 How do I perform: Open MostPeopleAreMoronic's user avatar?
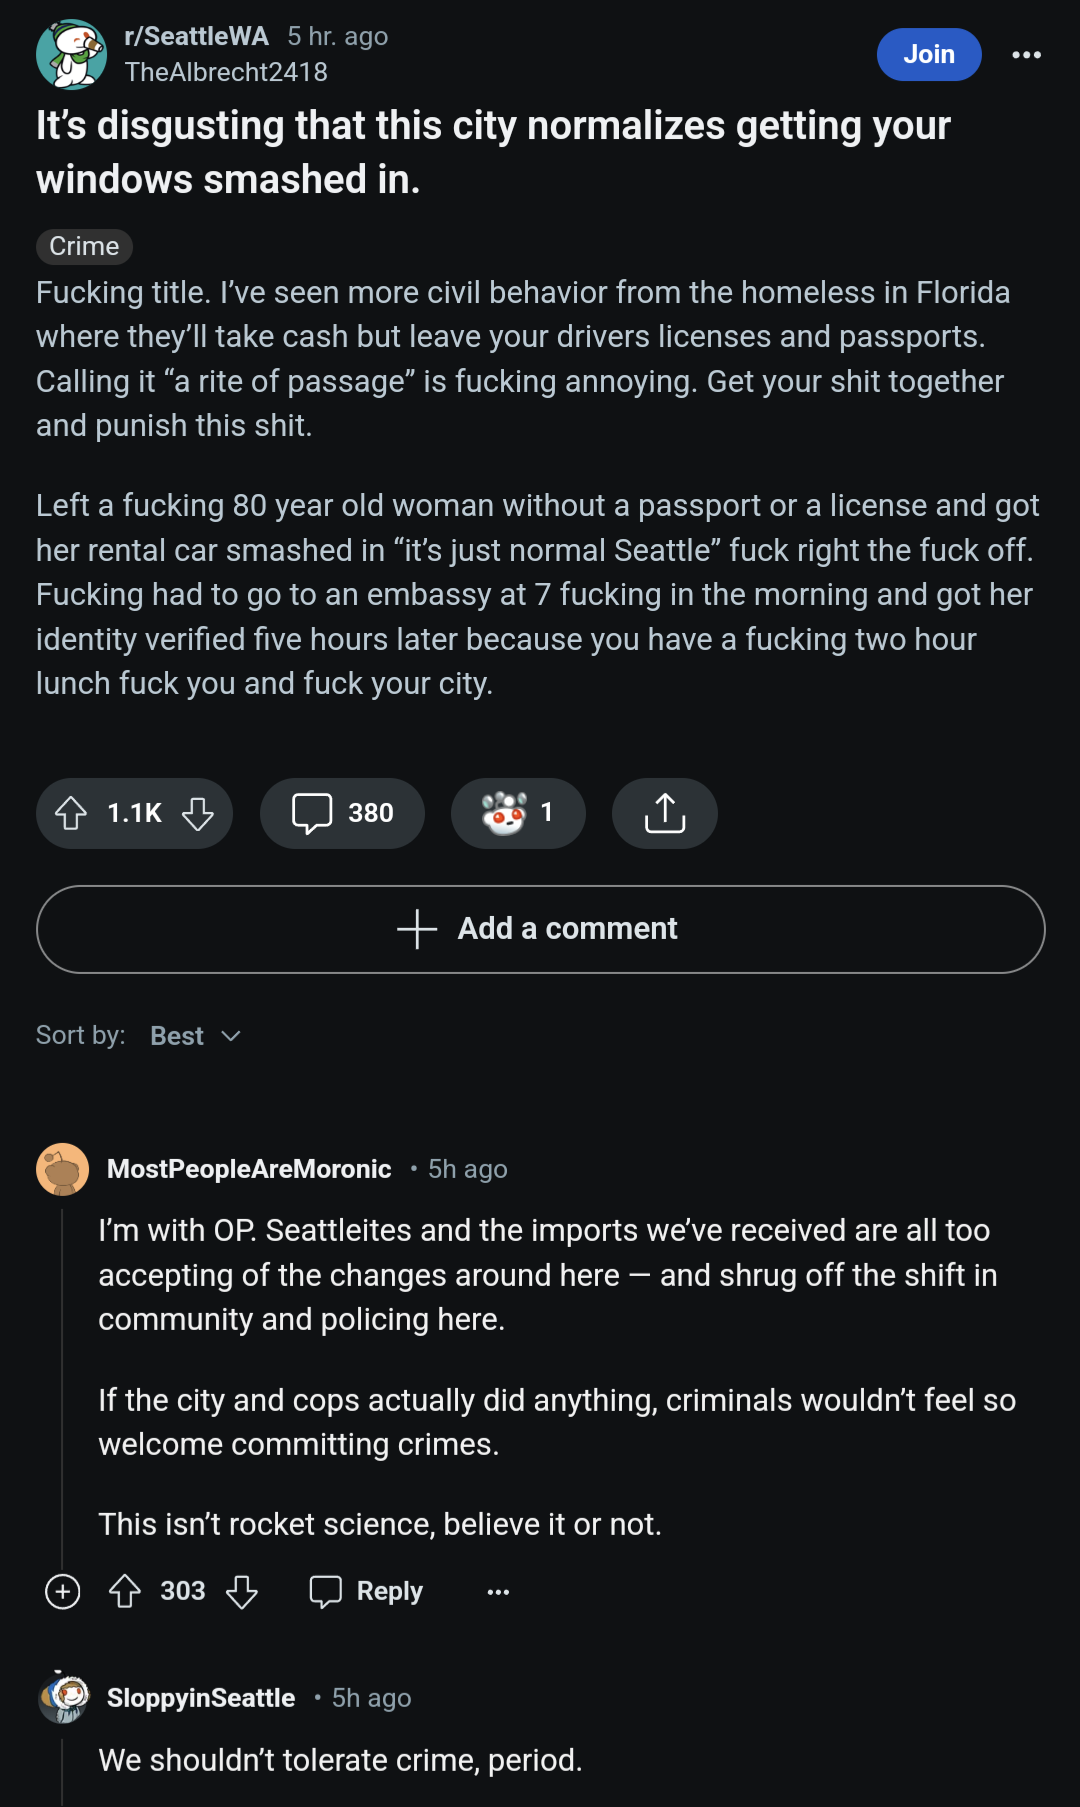pyautogui.click(x=63, y=1169)
